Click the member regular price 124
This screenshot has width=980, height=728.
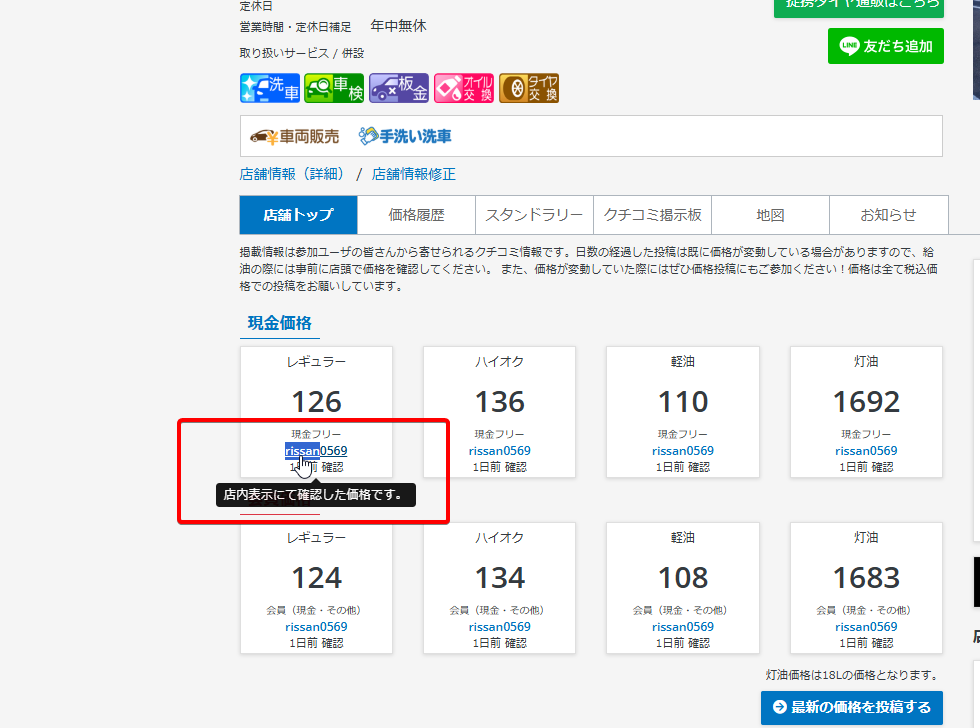316,578
